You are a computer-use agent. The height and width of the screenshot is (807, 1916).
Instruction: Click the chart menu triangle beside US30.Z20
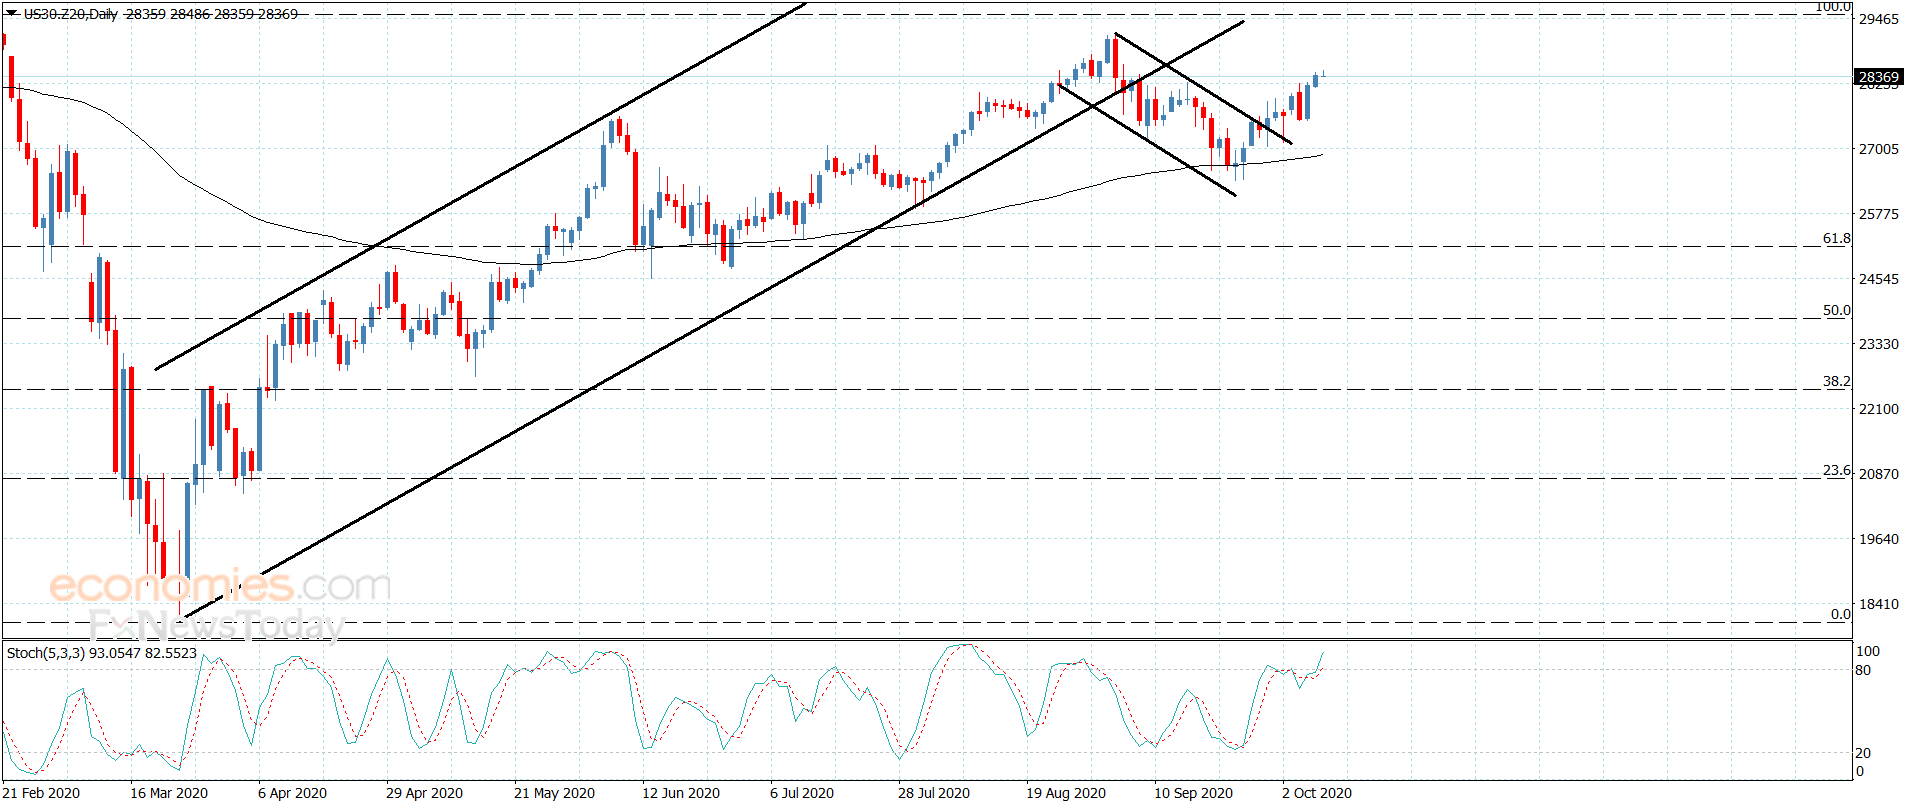[12, 13]
